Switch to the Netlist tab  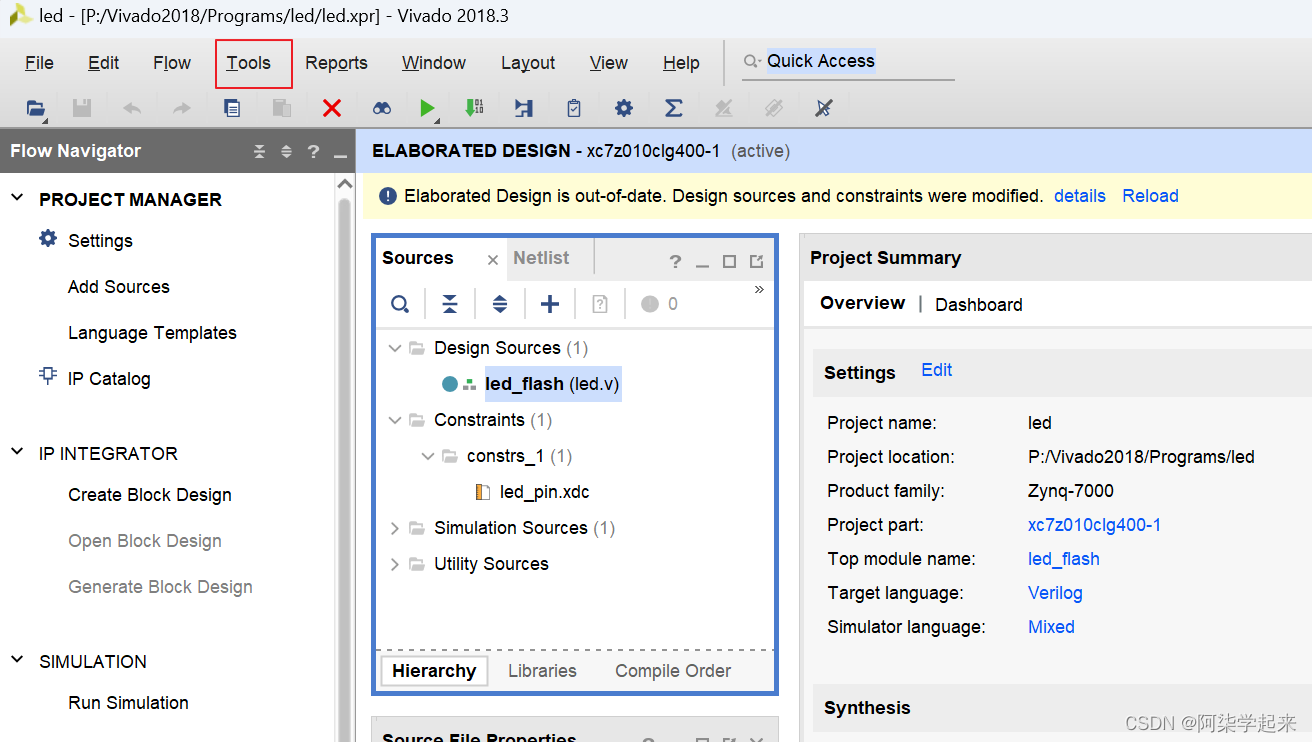click(541, 258)
